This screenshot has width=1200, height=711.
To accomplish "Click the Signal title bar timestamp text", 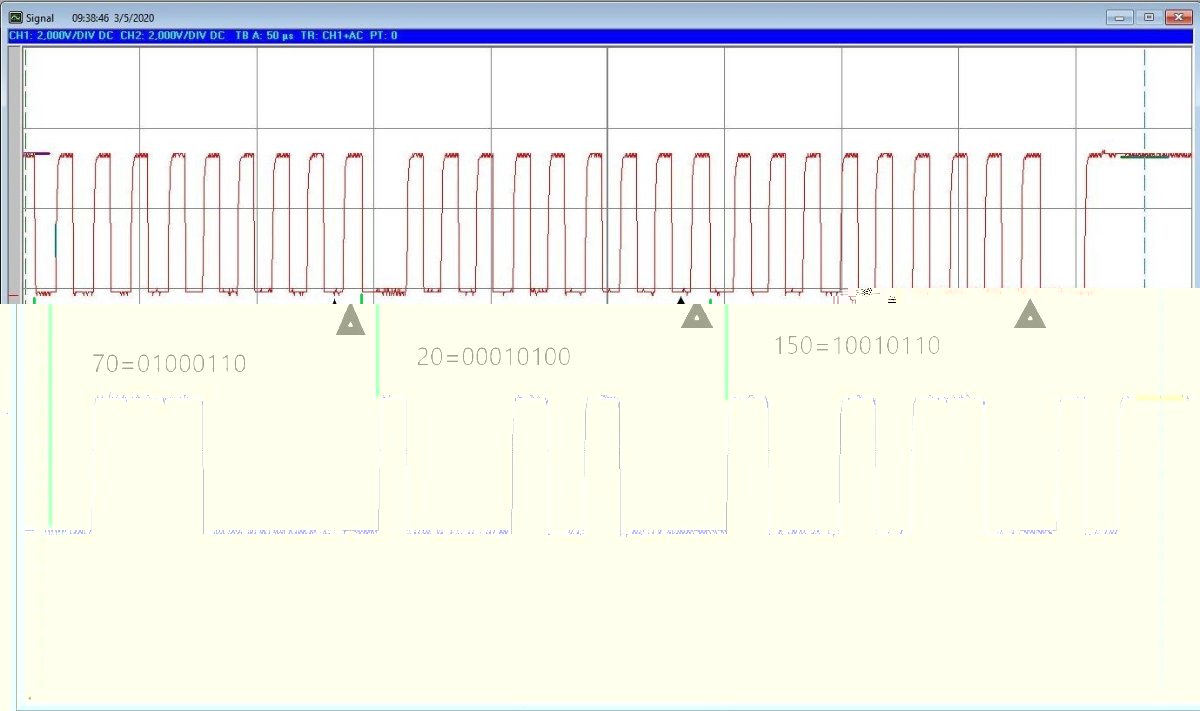I will [113, 18].
